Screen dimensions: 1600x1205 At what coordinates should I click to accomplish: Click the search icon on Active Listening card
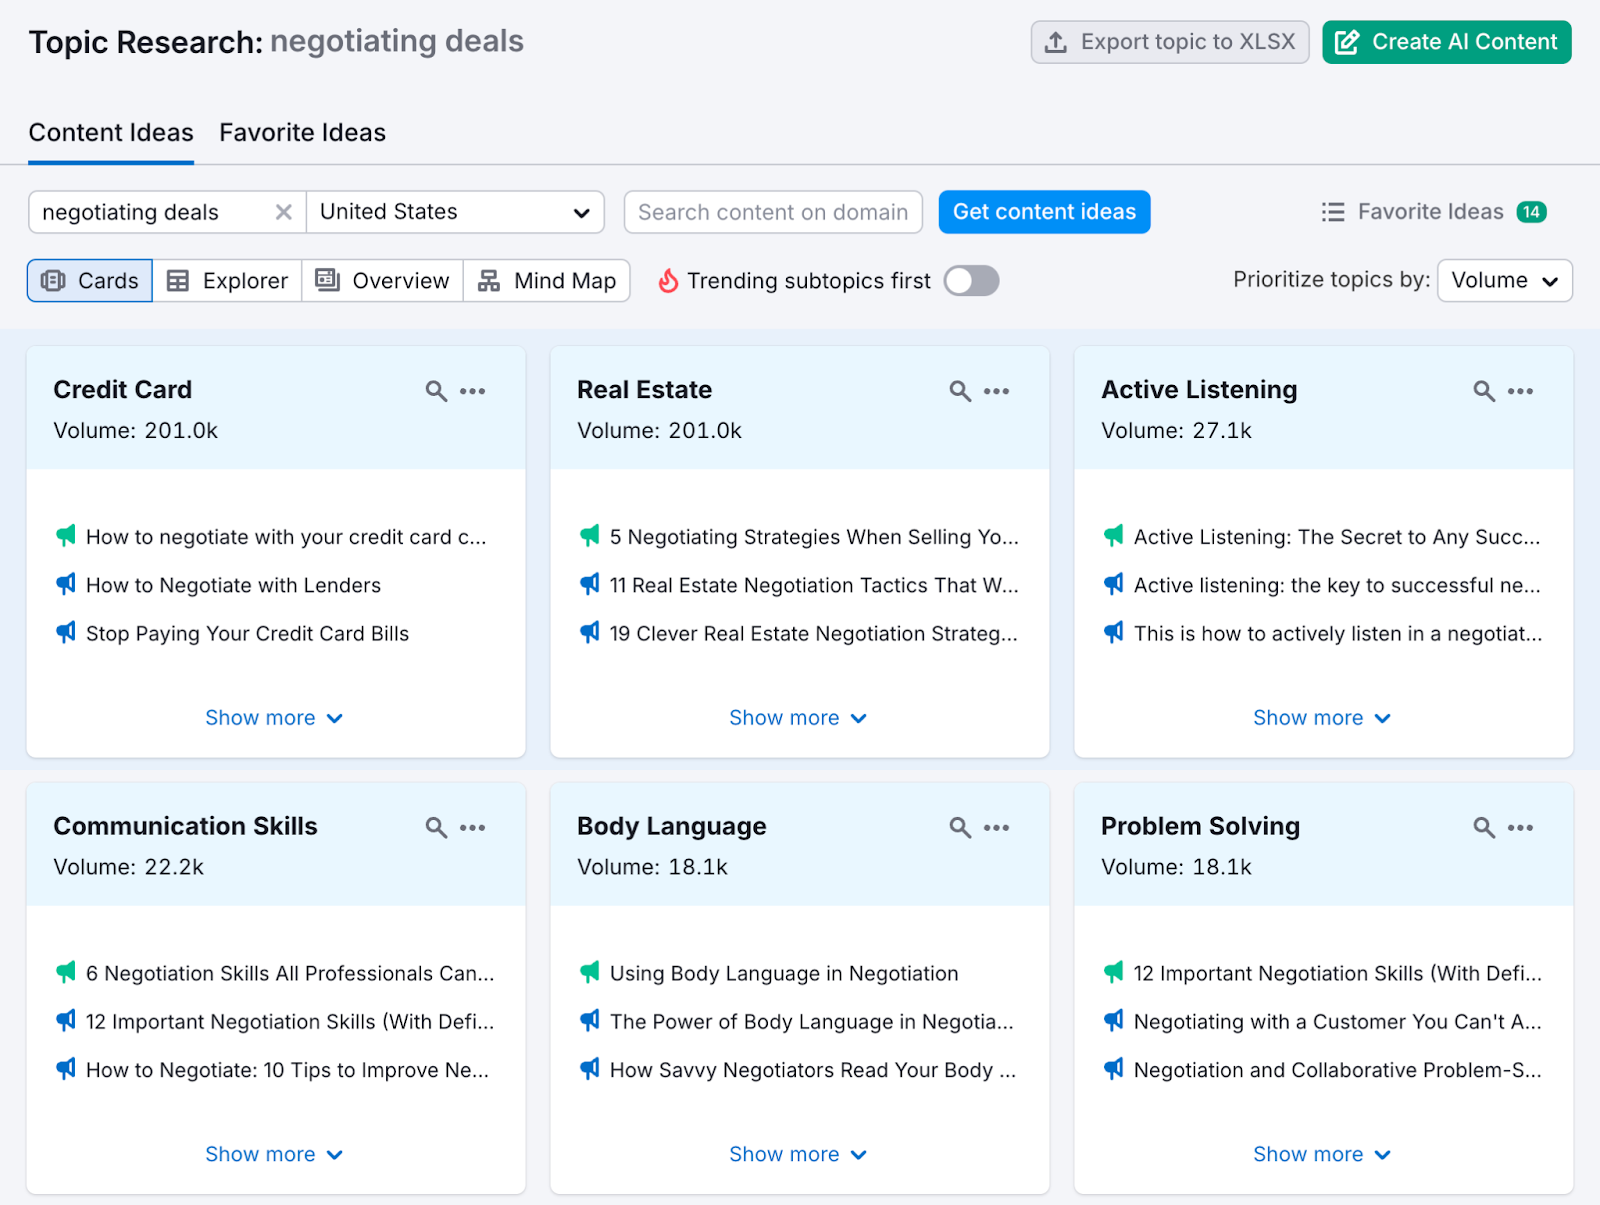(1484, 391)
